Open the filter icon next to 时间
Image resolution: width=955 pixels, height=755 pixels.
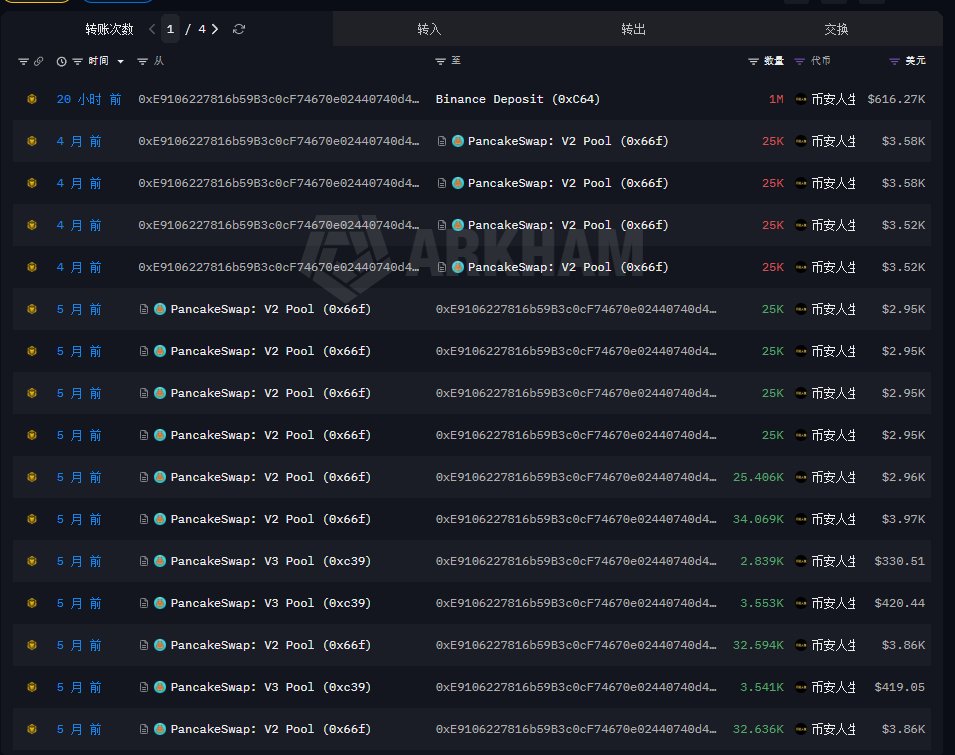coord(77,61)
